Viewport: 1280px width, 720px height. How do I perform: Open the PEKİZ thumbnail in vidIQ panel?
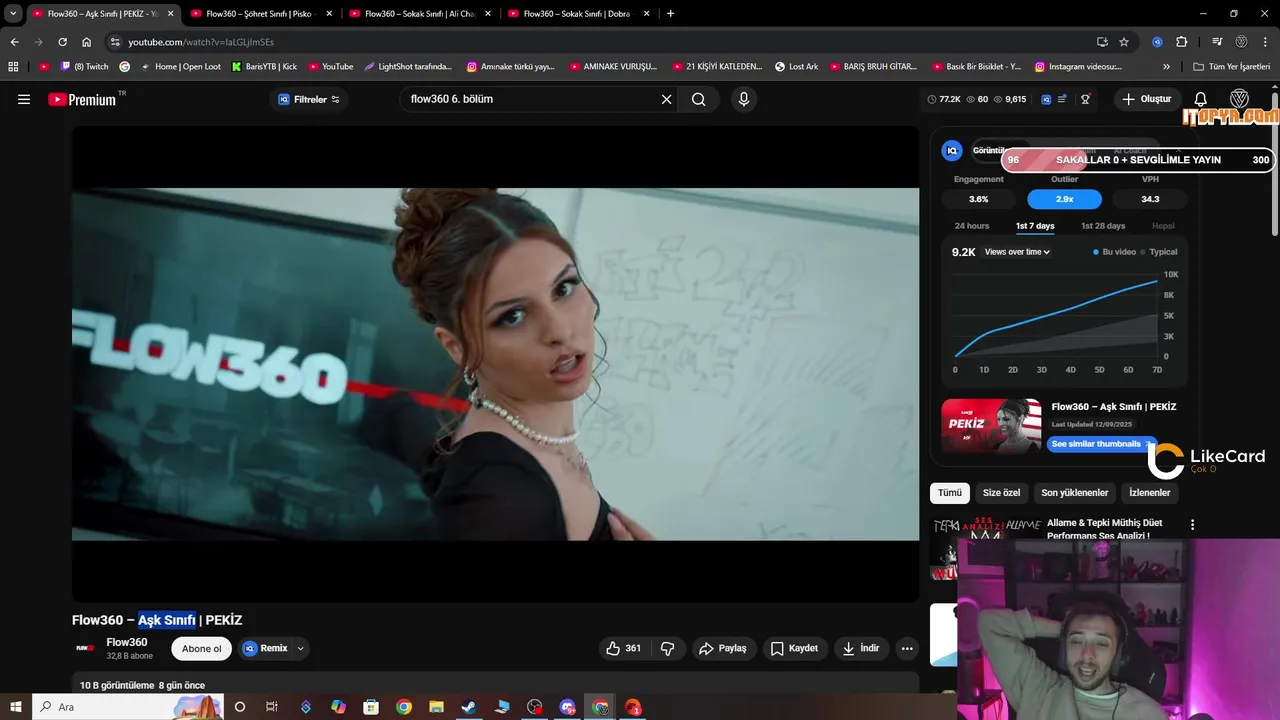pyautogui.click(x=991, y=425)
